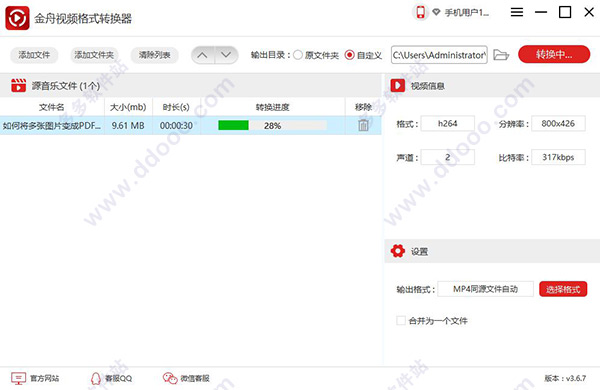Click the 手机用户1... account name
Viewport: 600px width, 390px height.
tap(466, 13)
